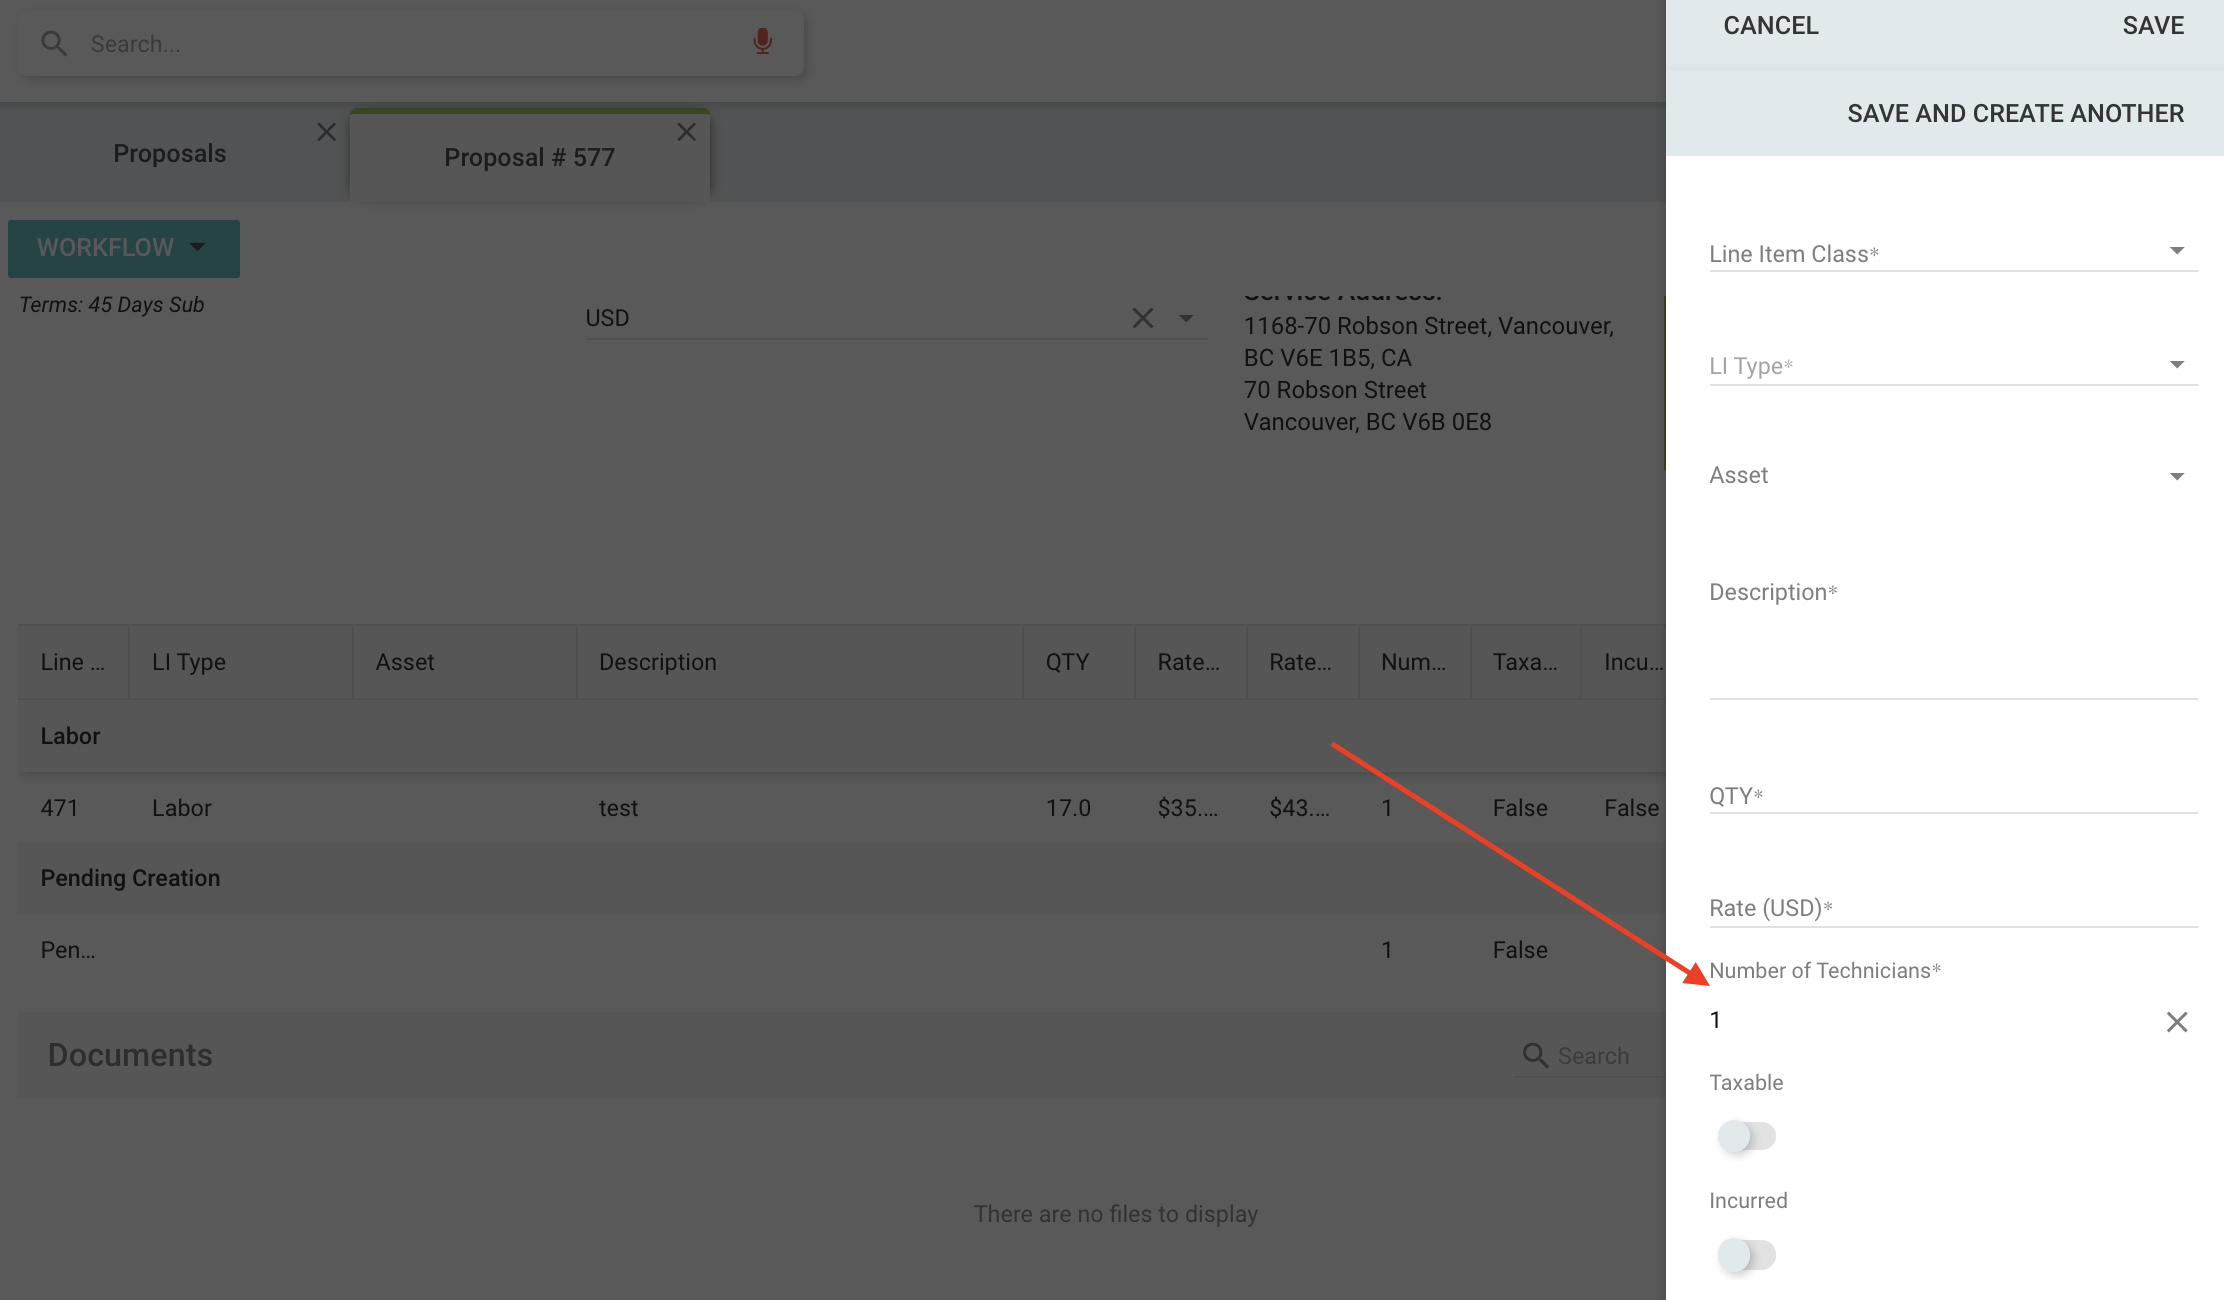Click SAVE AND CREATE ANOTHER

pyautogui.click(x=2014, y=114)
